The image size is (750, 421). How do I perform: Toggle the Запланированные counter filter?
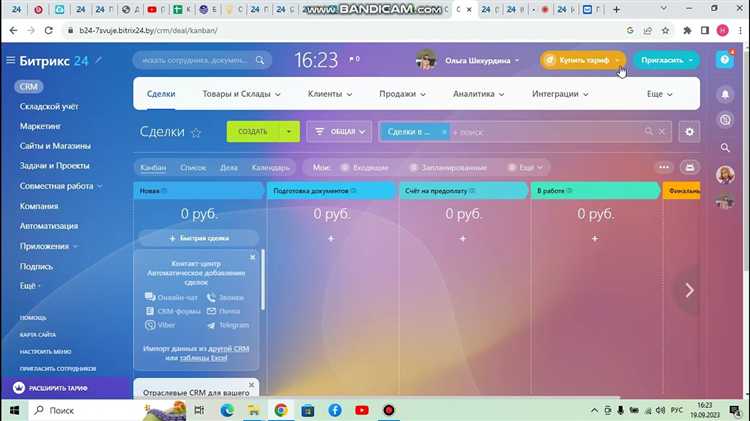448,167
